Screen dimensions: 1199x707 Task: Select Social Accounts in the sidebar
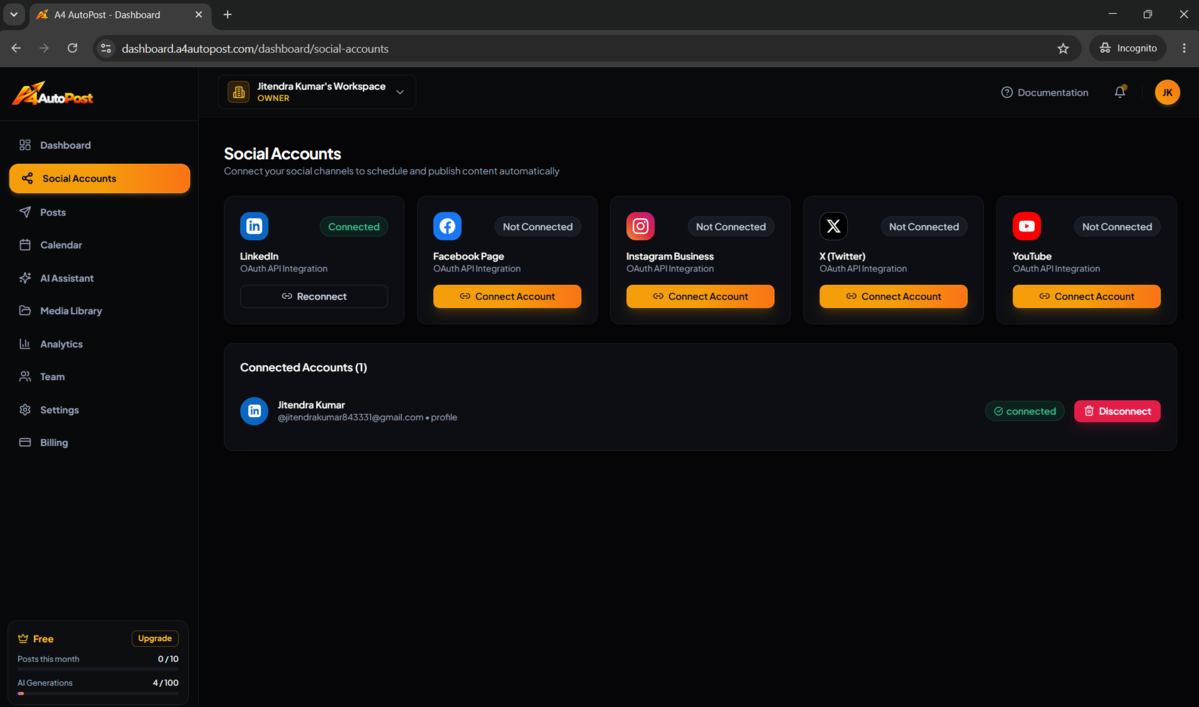pos(99,178)
